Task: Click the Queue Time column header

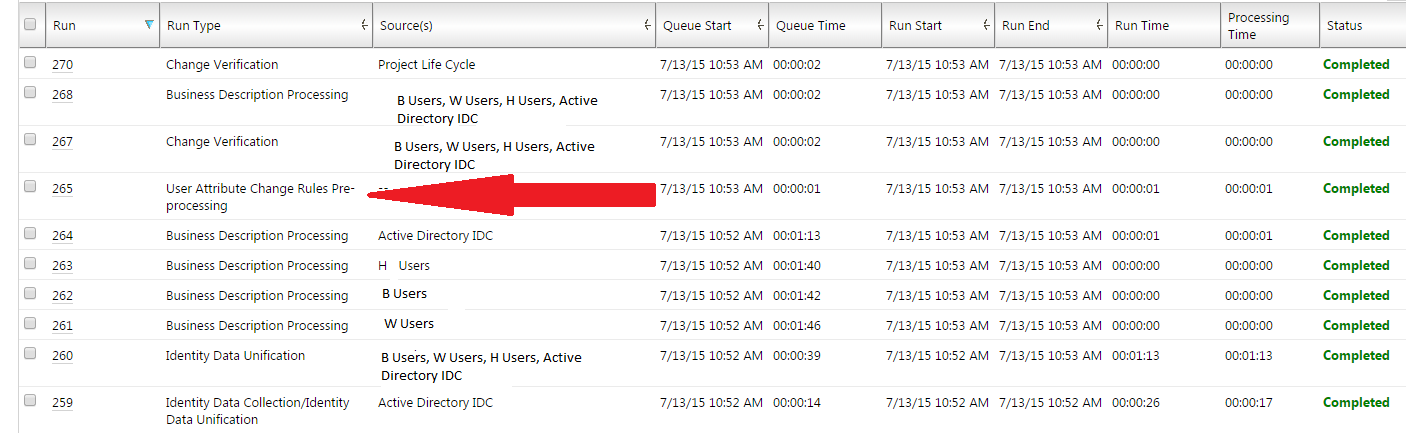Action: (x=811, y=26)
